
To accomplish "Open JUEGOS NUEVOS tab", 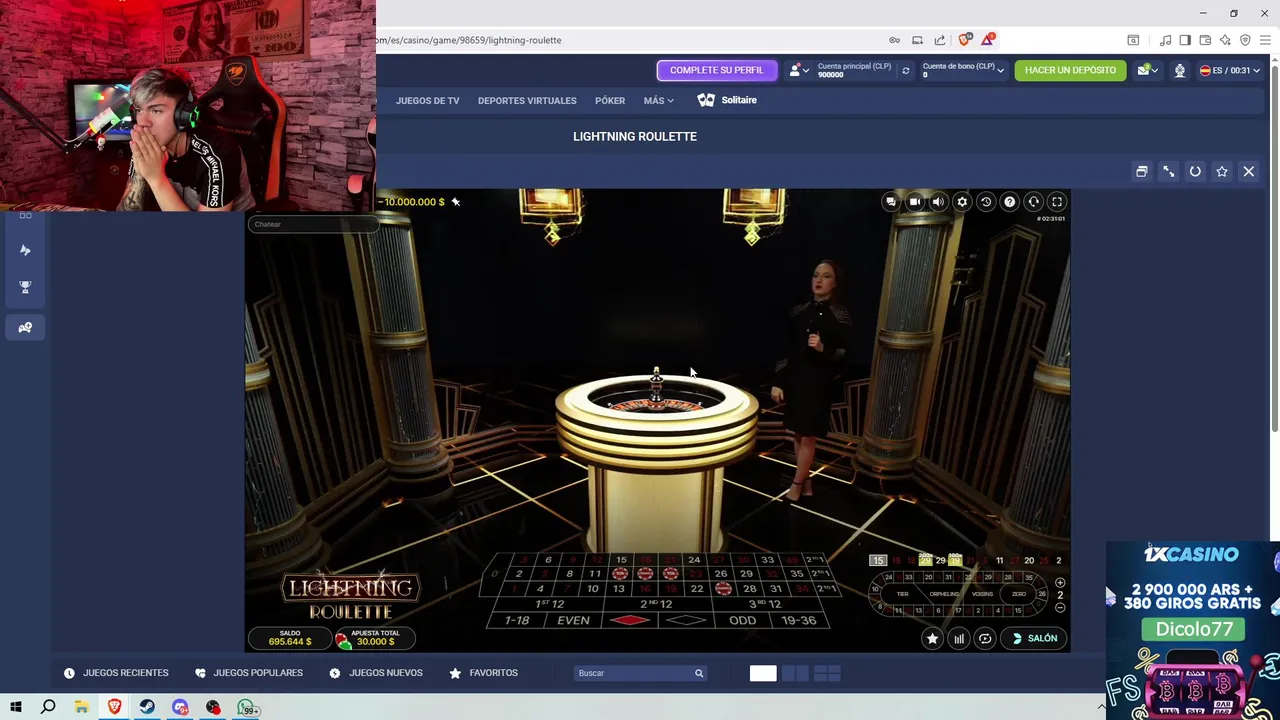I will pyautogui.click(x=376, y=673).
